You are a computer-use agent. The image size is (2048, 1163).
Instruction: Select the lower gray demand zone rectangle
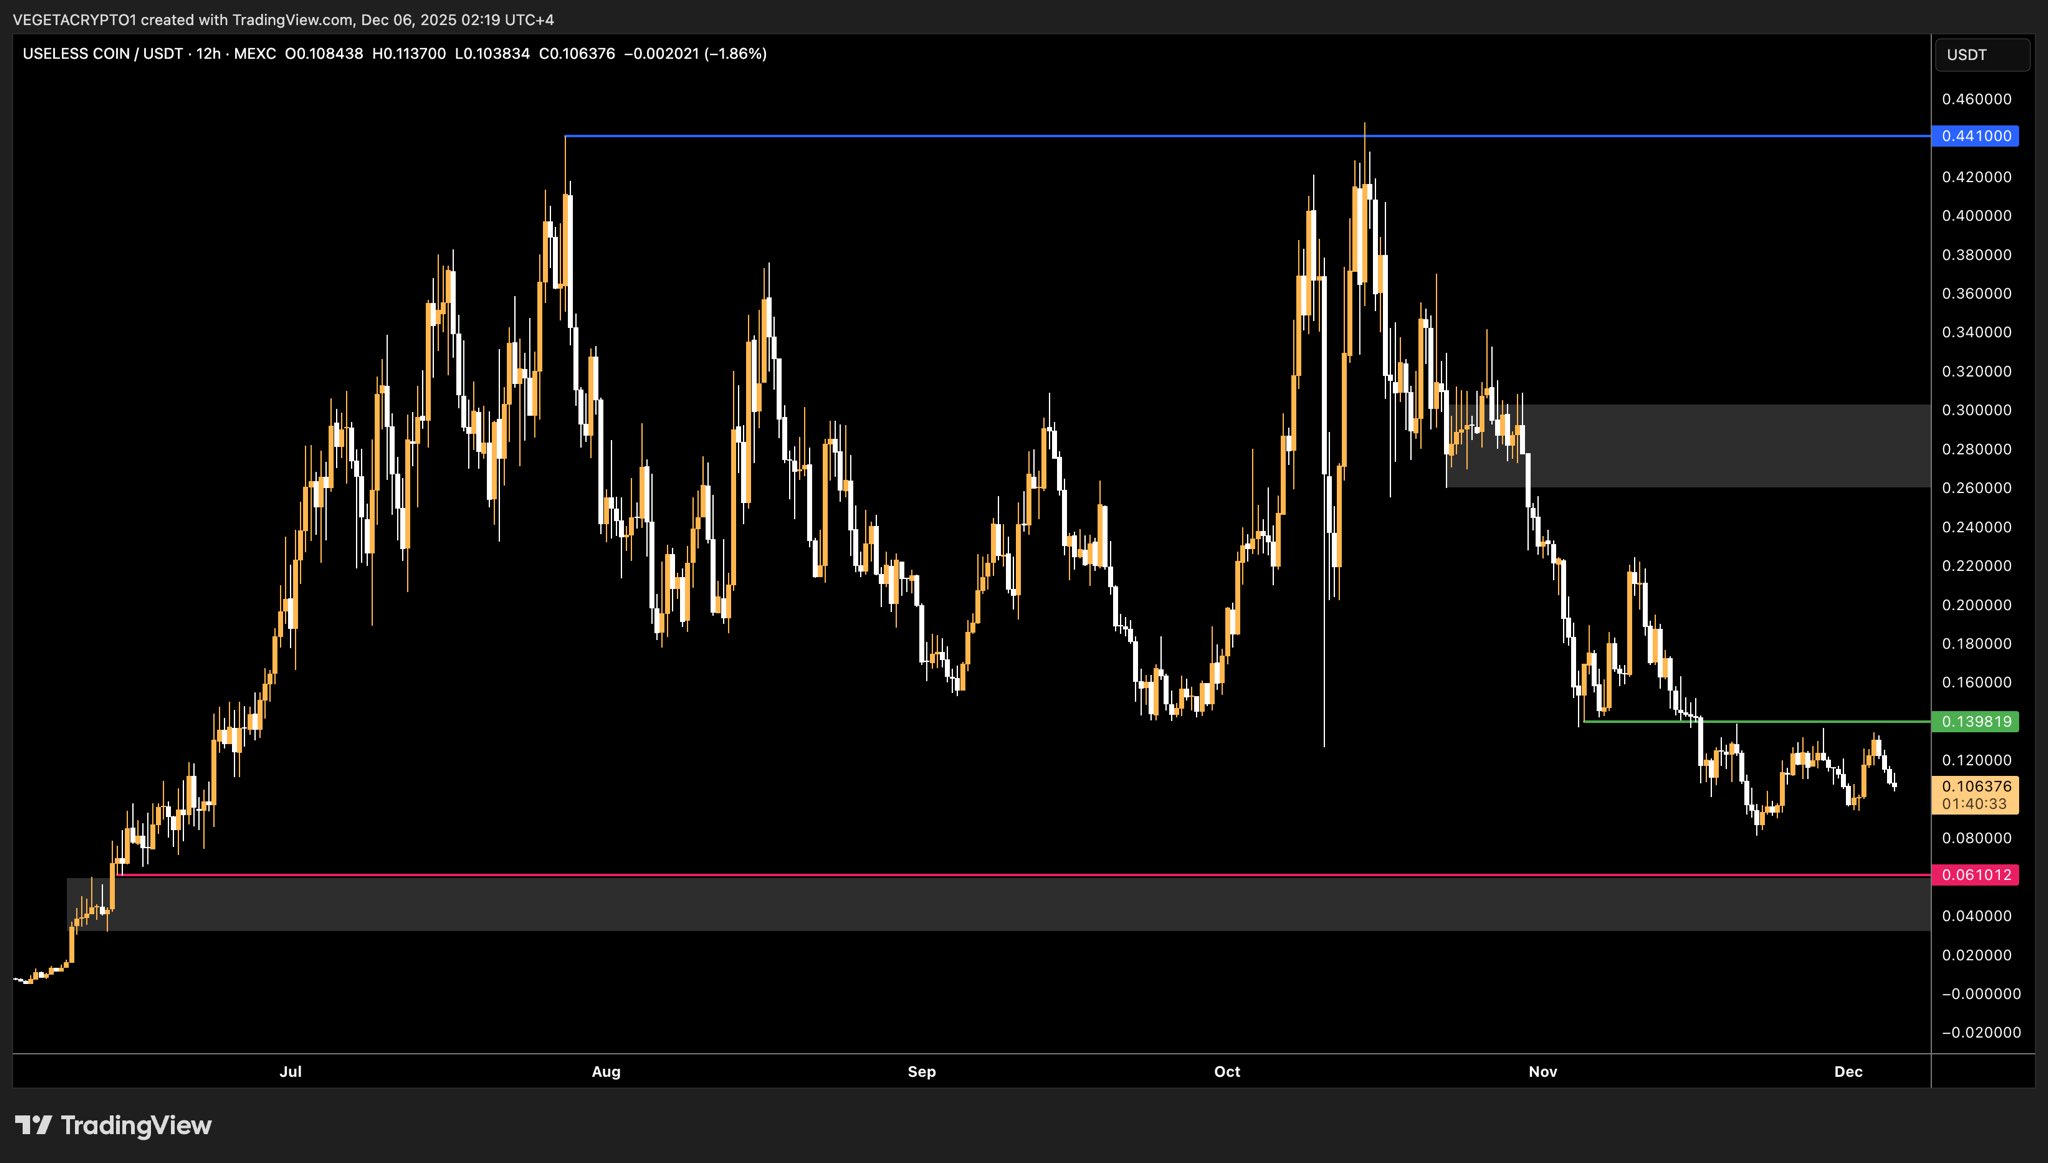[x=1000, y=906]
